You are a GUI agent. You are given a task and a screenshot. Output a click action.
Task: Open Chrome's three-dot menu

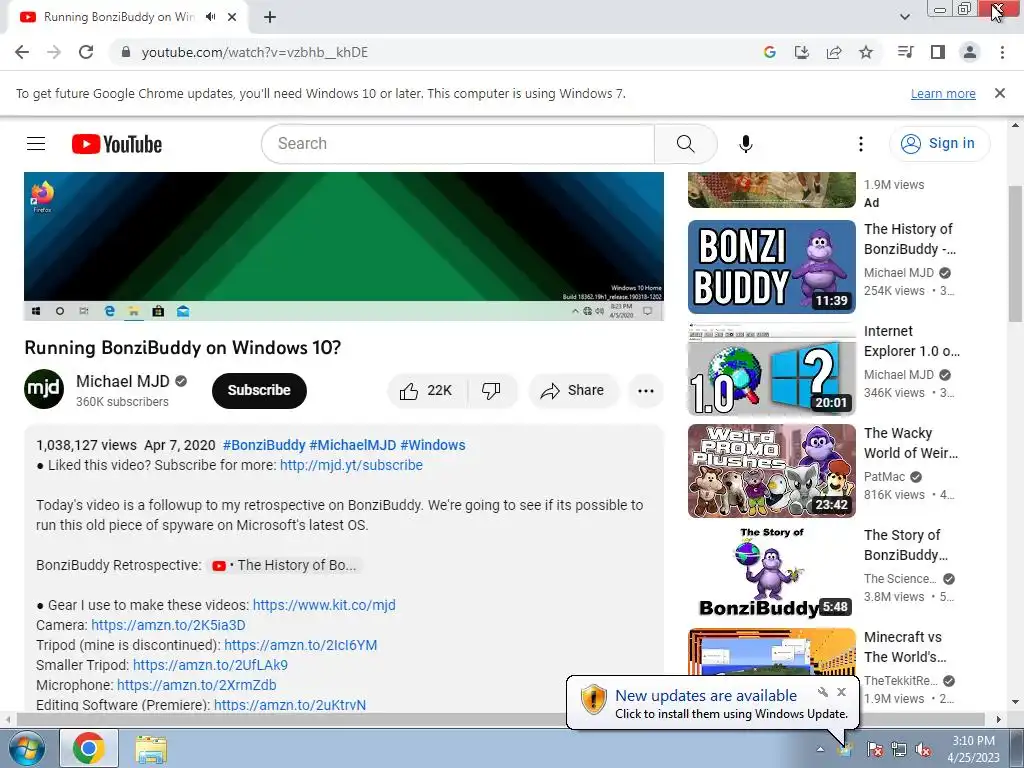pyautogui.click(x=1002, y=52)
